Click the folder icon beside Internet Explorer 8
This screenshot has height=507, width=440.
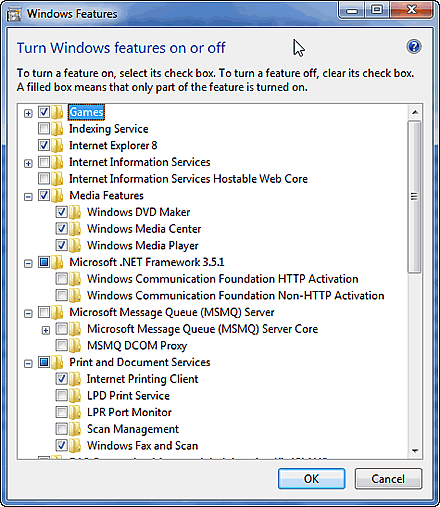[57, 145]
